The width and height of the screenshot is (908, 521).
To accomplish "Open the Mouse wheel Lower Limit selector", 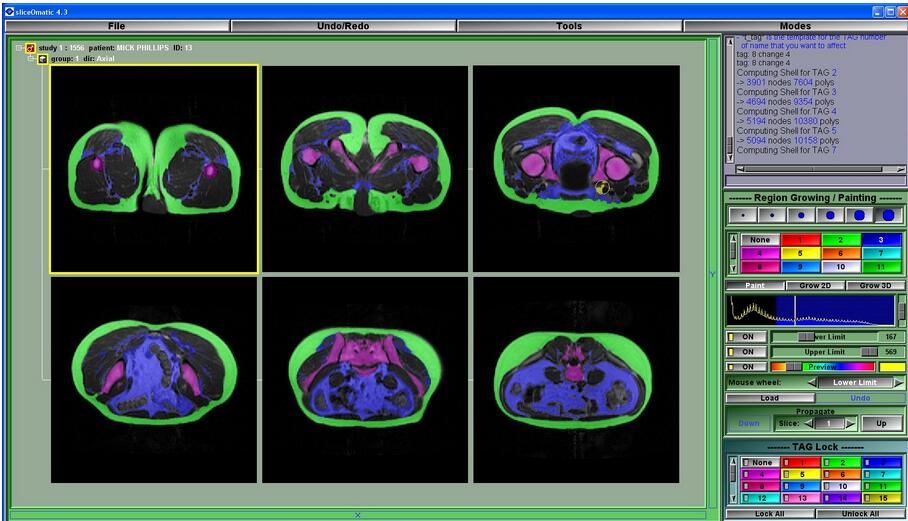I will pos(855,383).
